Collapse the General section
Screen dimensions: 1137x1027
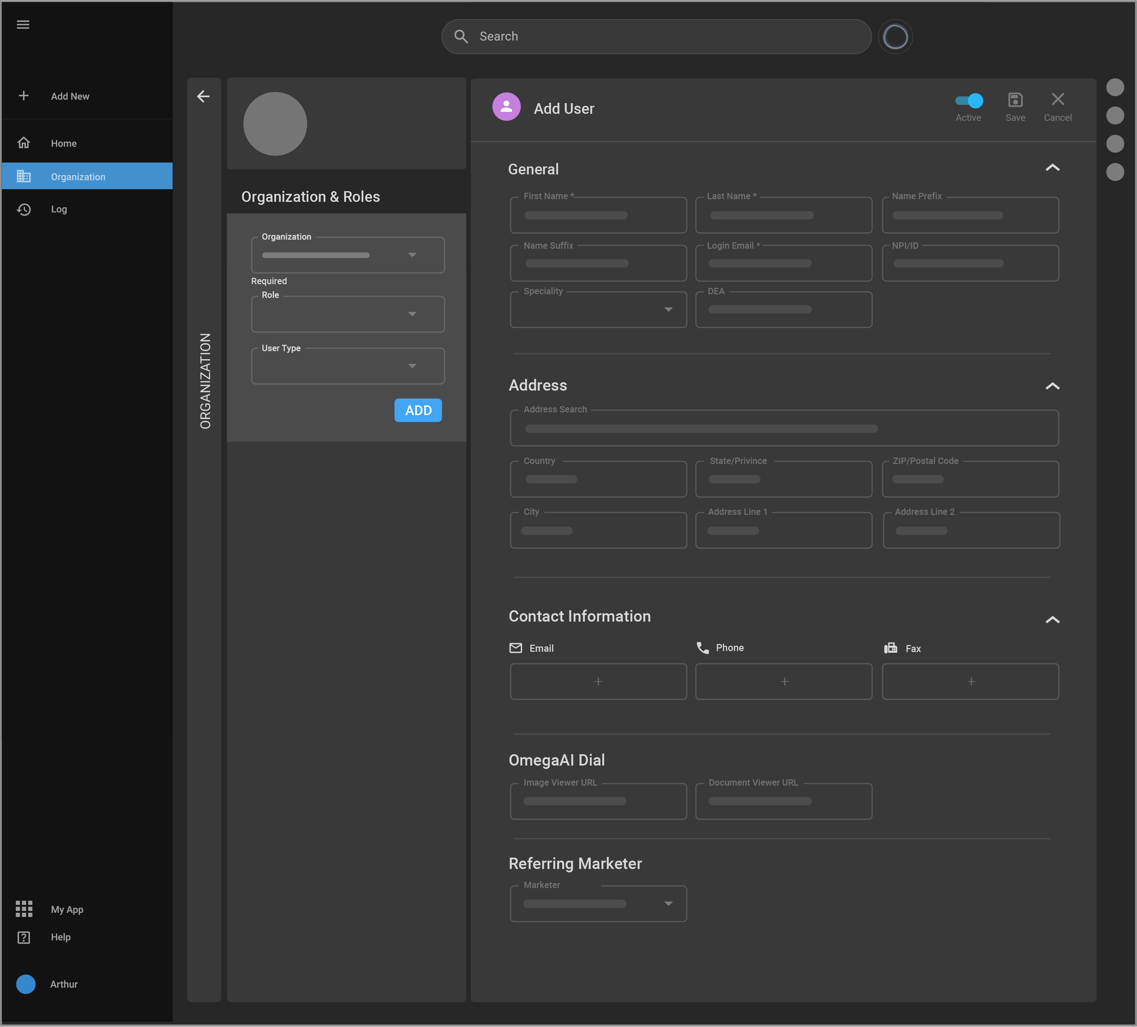click(1052, 168)
